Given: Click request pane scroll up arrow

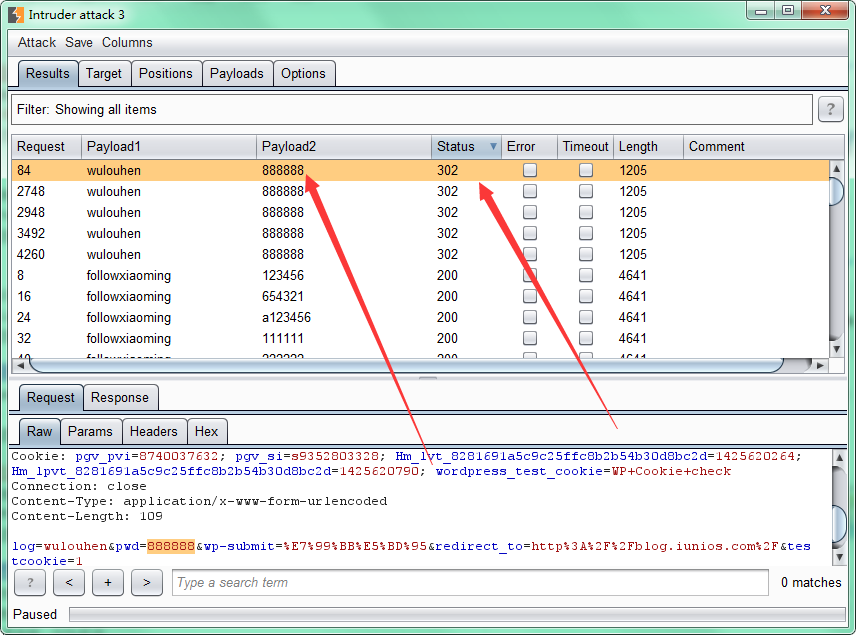Looking at the screenshot, I should [839, 458].
